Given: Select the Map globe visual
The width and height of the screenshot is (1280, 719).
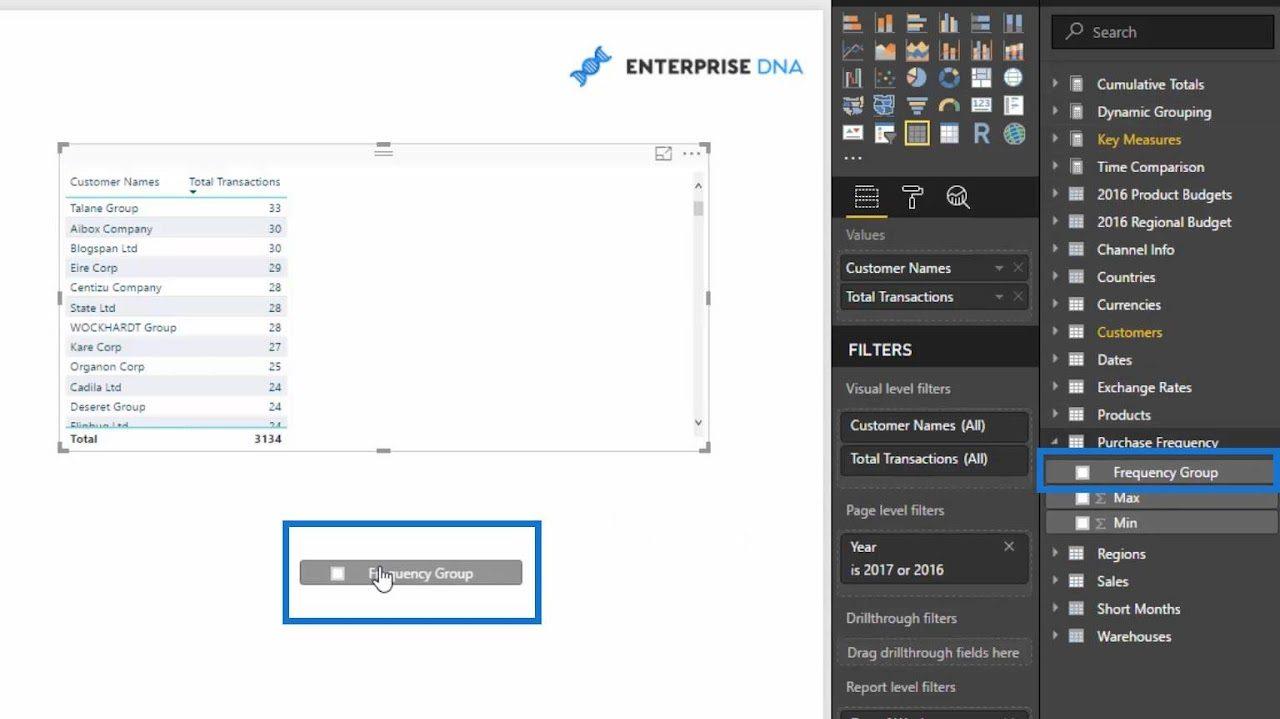Looking at the screenshot, I should point(1013,77).
